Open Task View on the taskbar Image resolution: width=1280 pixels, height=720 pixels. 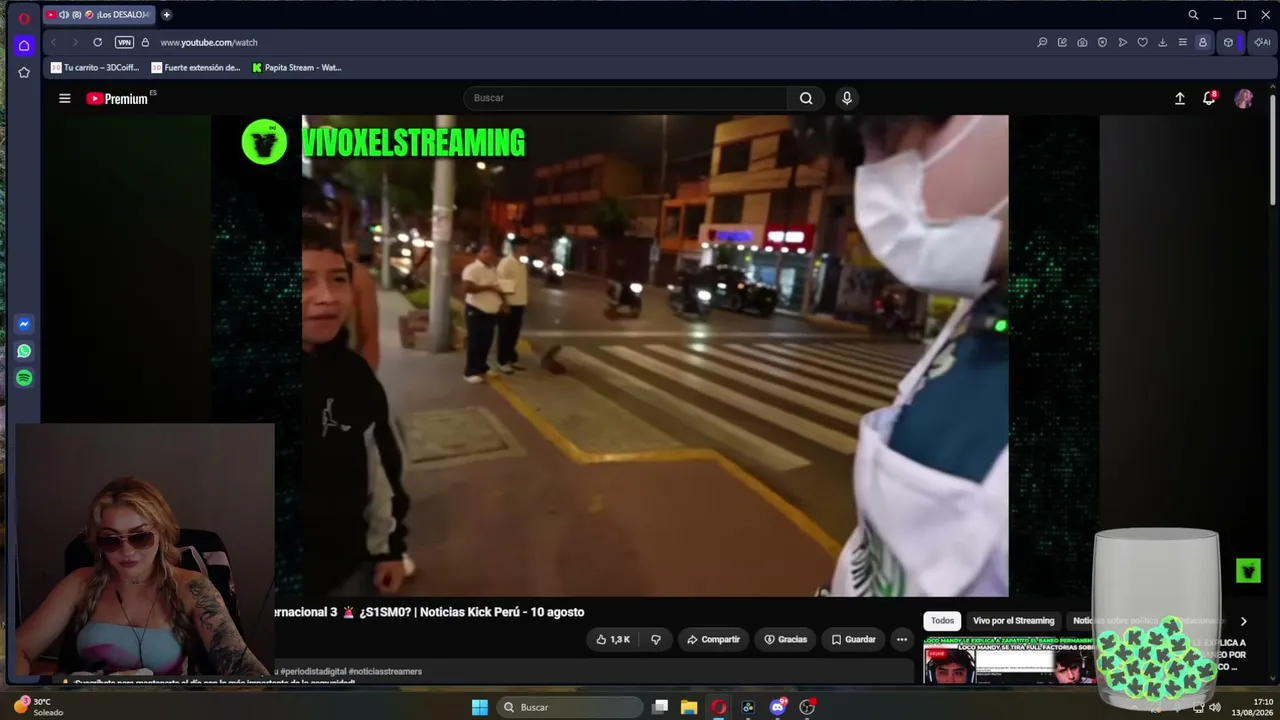click(x=660, y=707)
